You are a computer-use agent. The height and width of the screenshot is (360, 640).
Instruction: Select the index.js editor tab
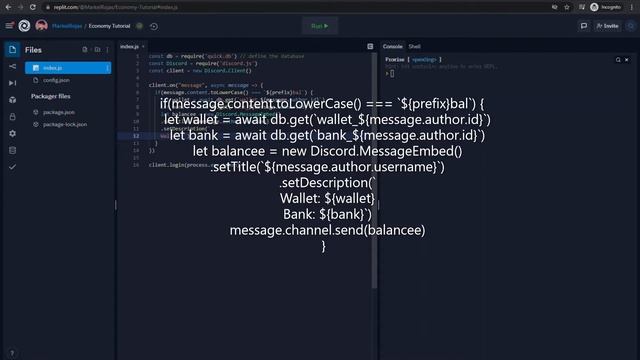[x=129, y=47]
